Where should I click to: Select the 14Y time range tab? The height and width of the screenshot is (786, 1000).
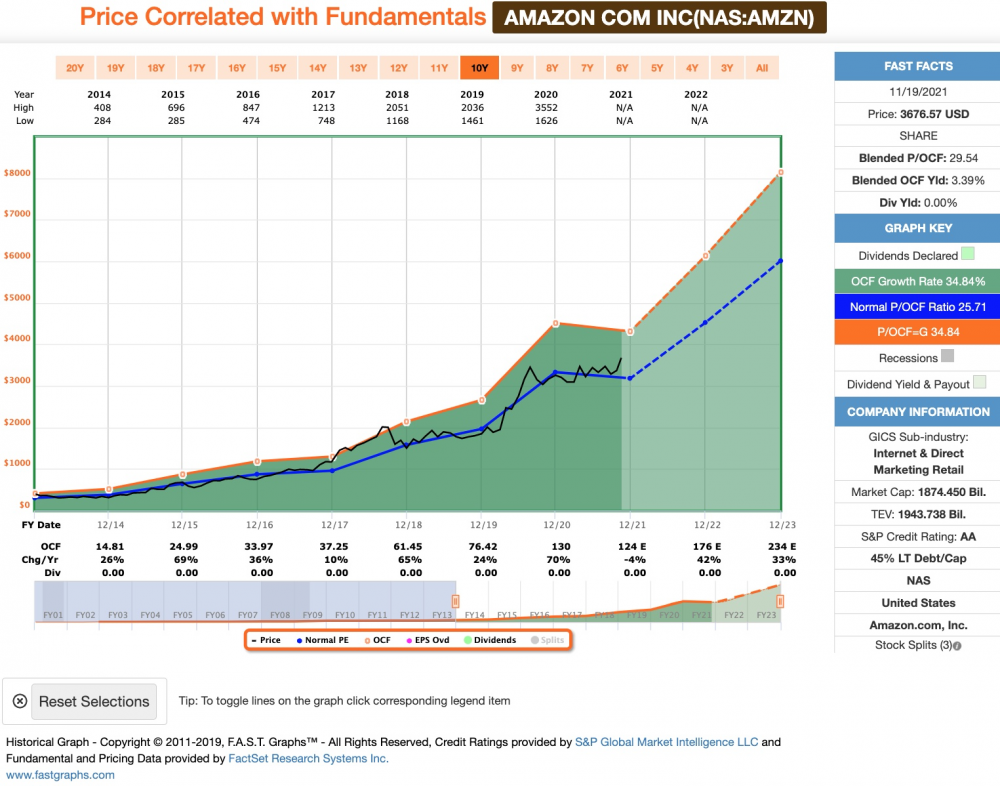click(318, 68)
